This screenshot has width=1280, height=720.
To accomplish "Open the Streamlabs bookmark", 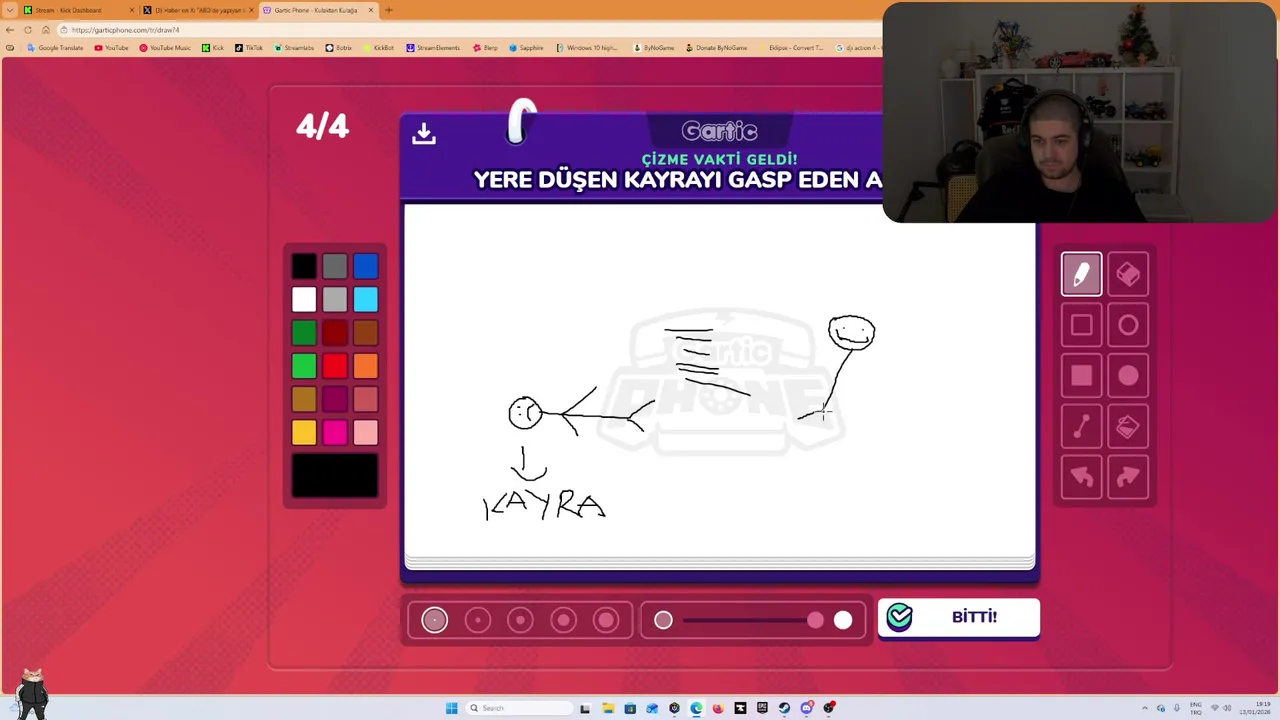I will pos(294,48).
